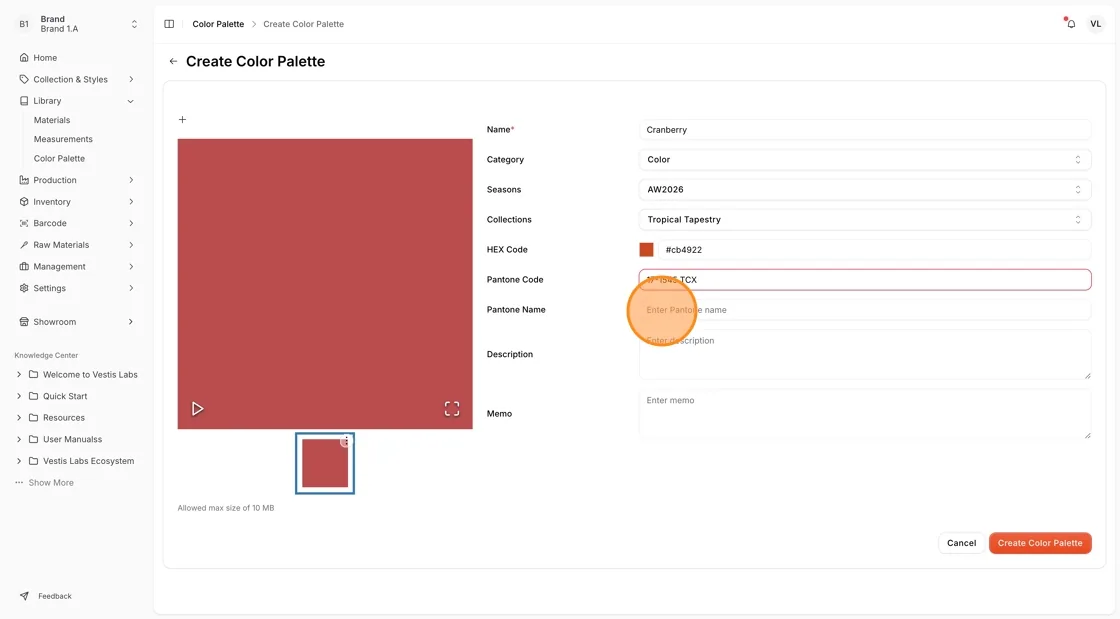Click the Collection & Styles tag icon
Image resolution: width=1120 pixels, height=619 pixels.
[x=24, y=79]
